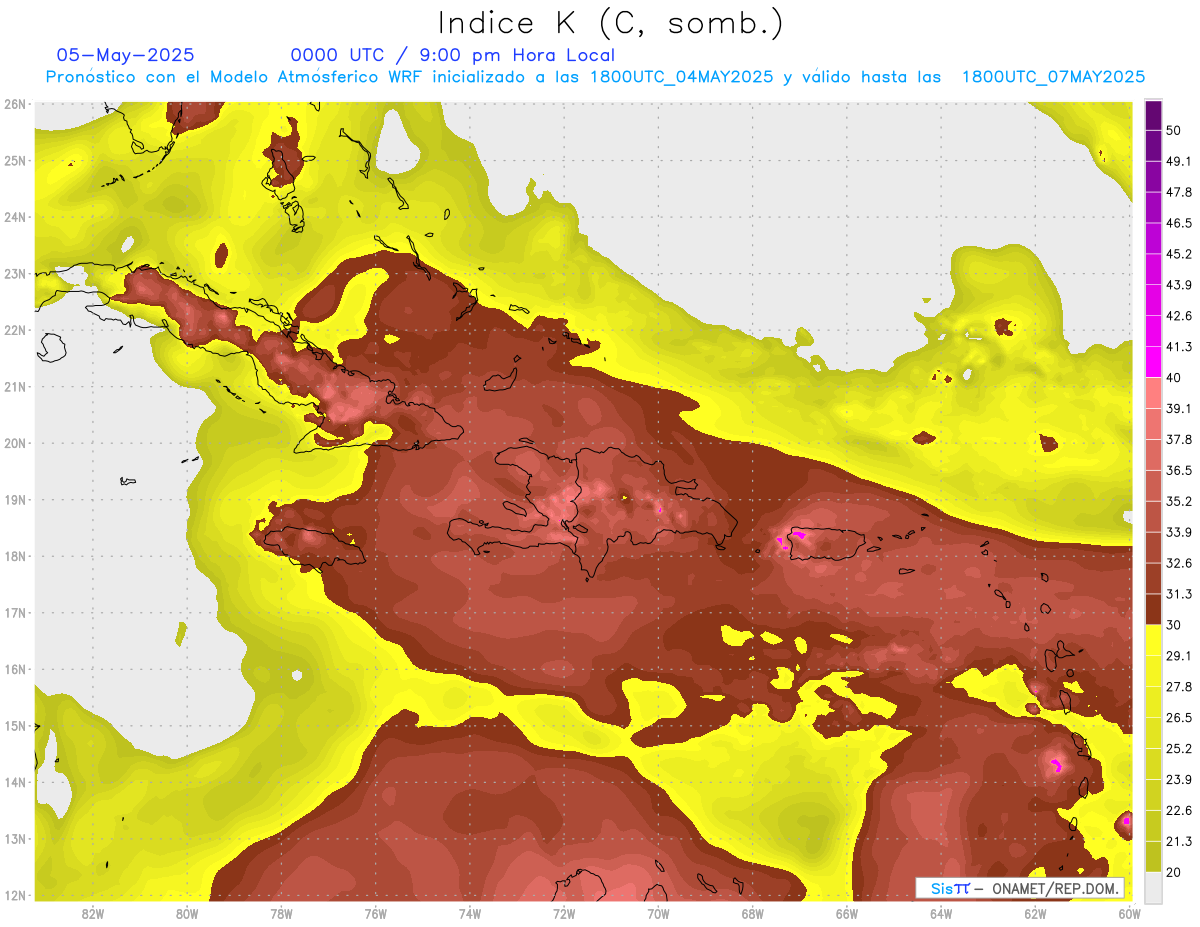Click the '36.5' colorbar value
Viewport: 1200px width, 927px height.
point(1179,470)
